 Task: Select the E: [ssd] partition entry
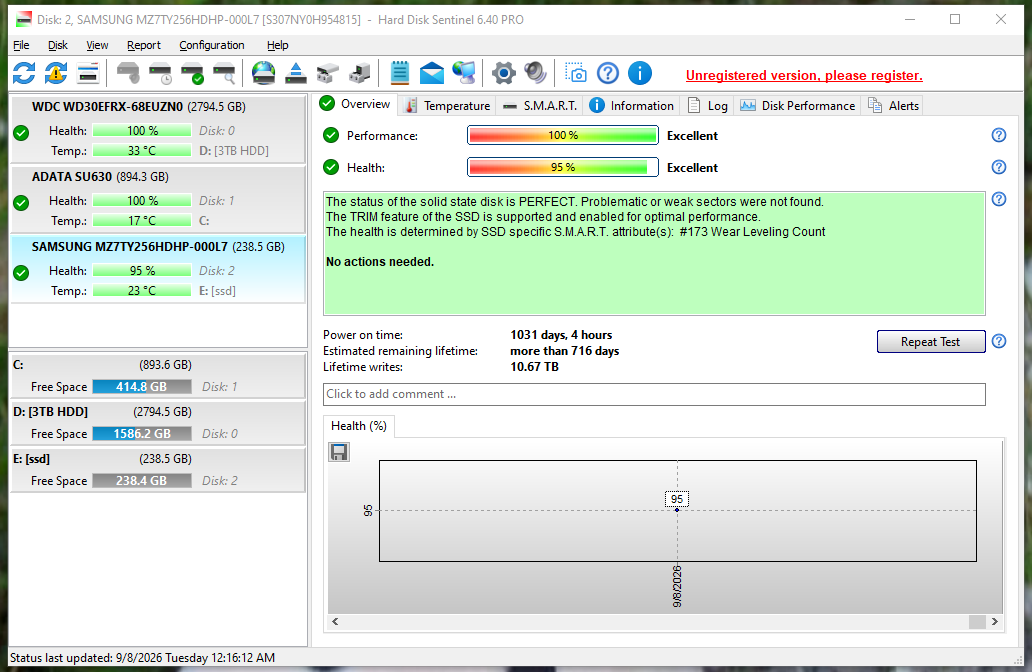click(158, 470)
